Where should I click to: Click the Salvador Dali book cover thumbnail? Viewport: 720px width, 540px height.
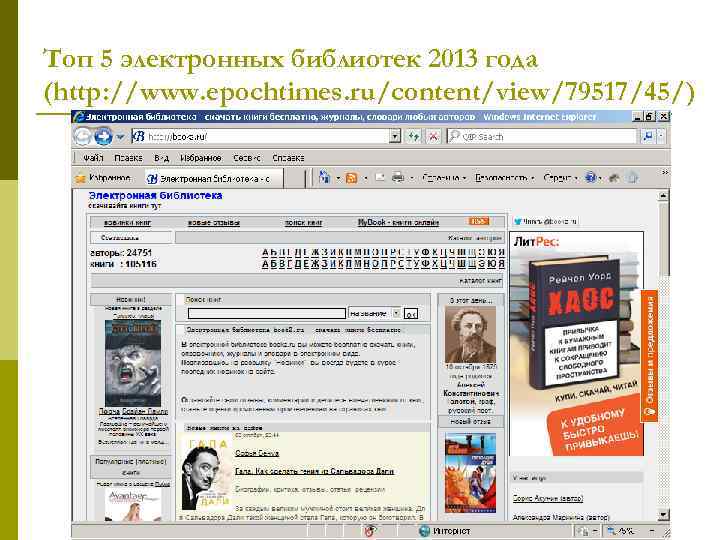(206, 473)
